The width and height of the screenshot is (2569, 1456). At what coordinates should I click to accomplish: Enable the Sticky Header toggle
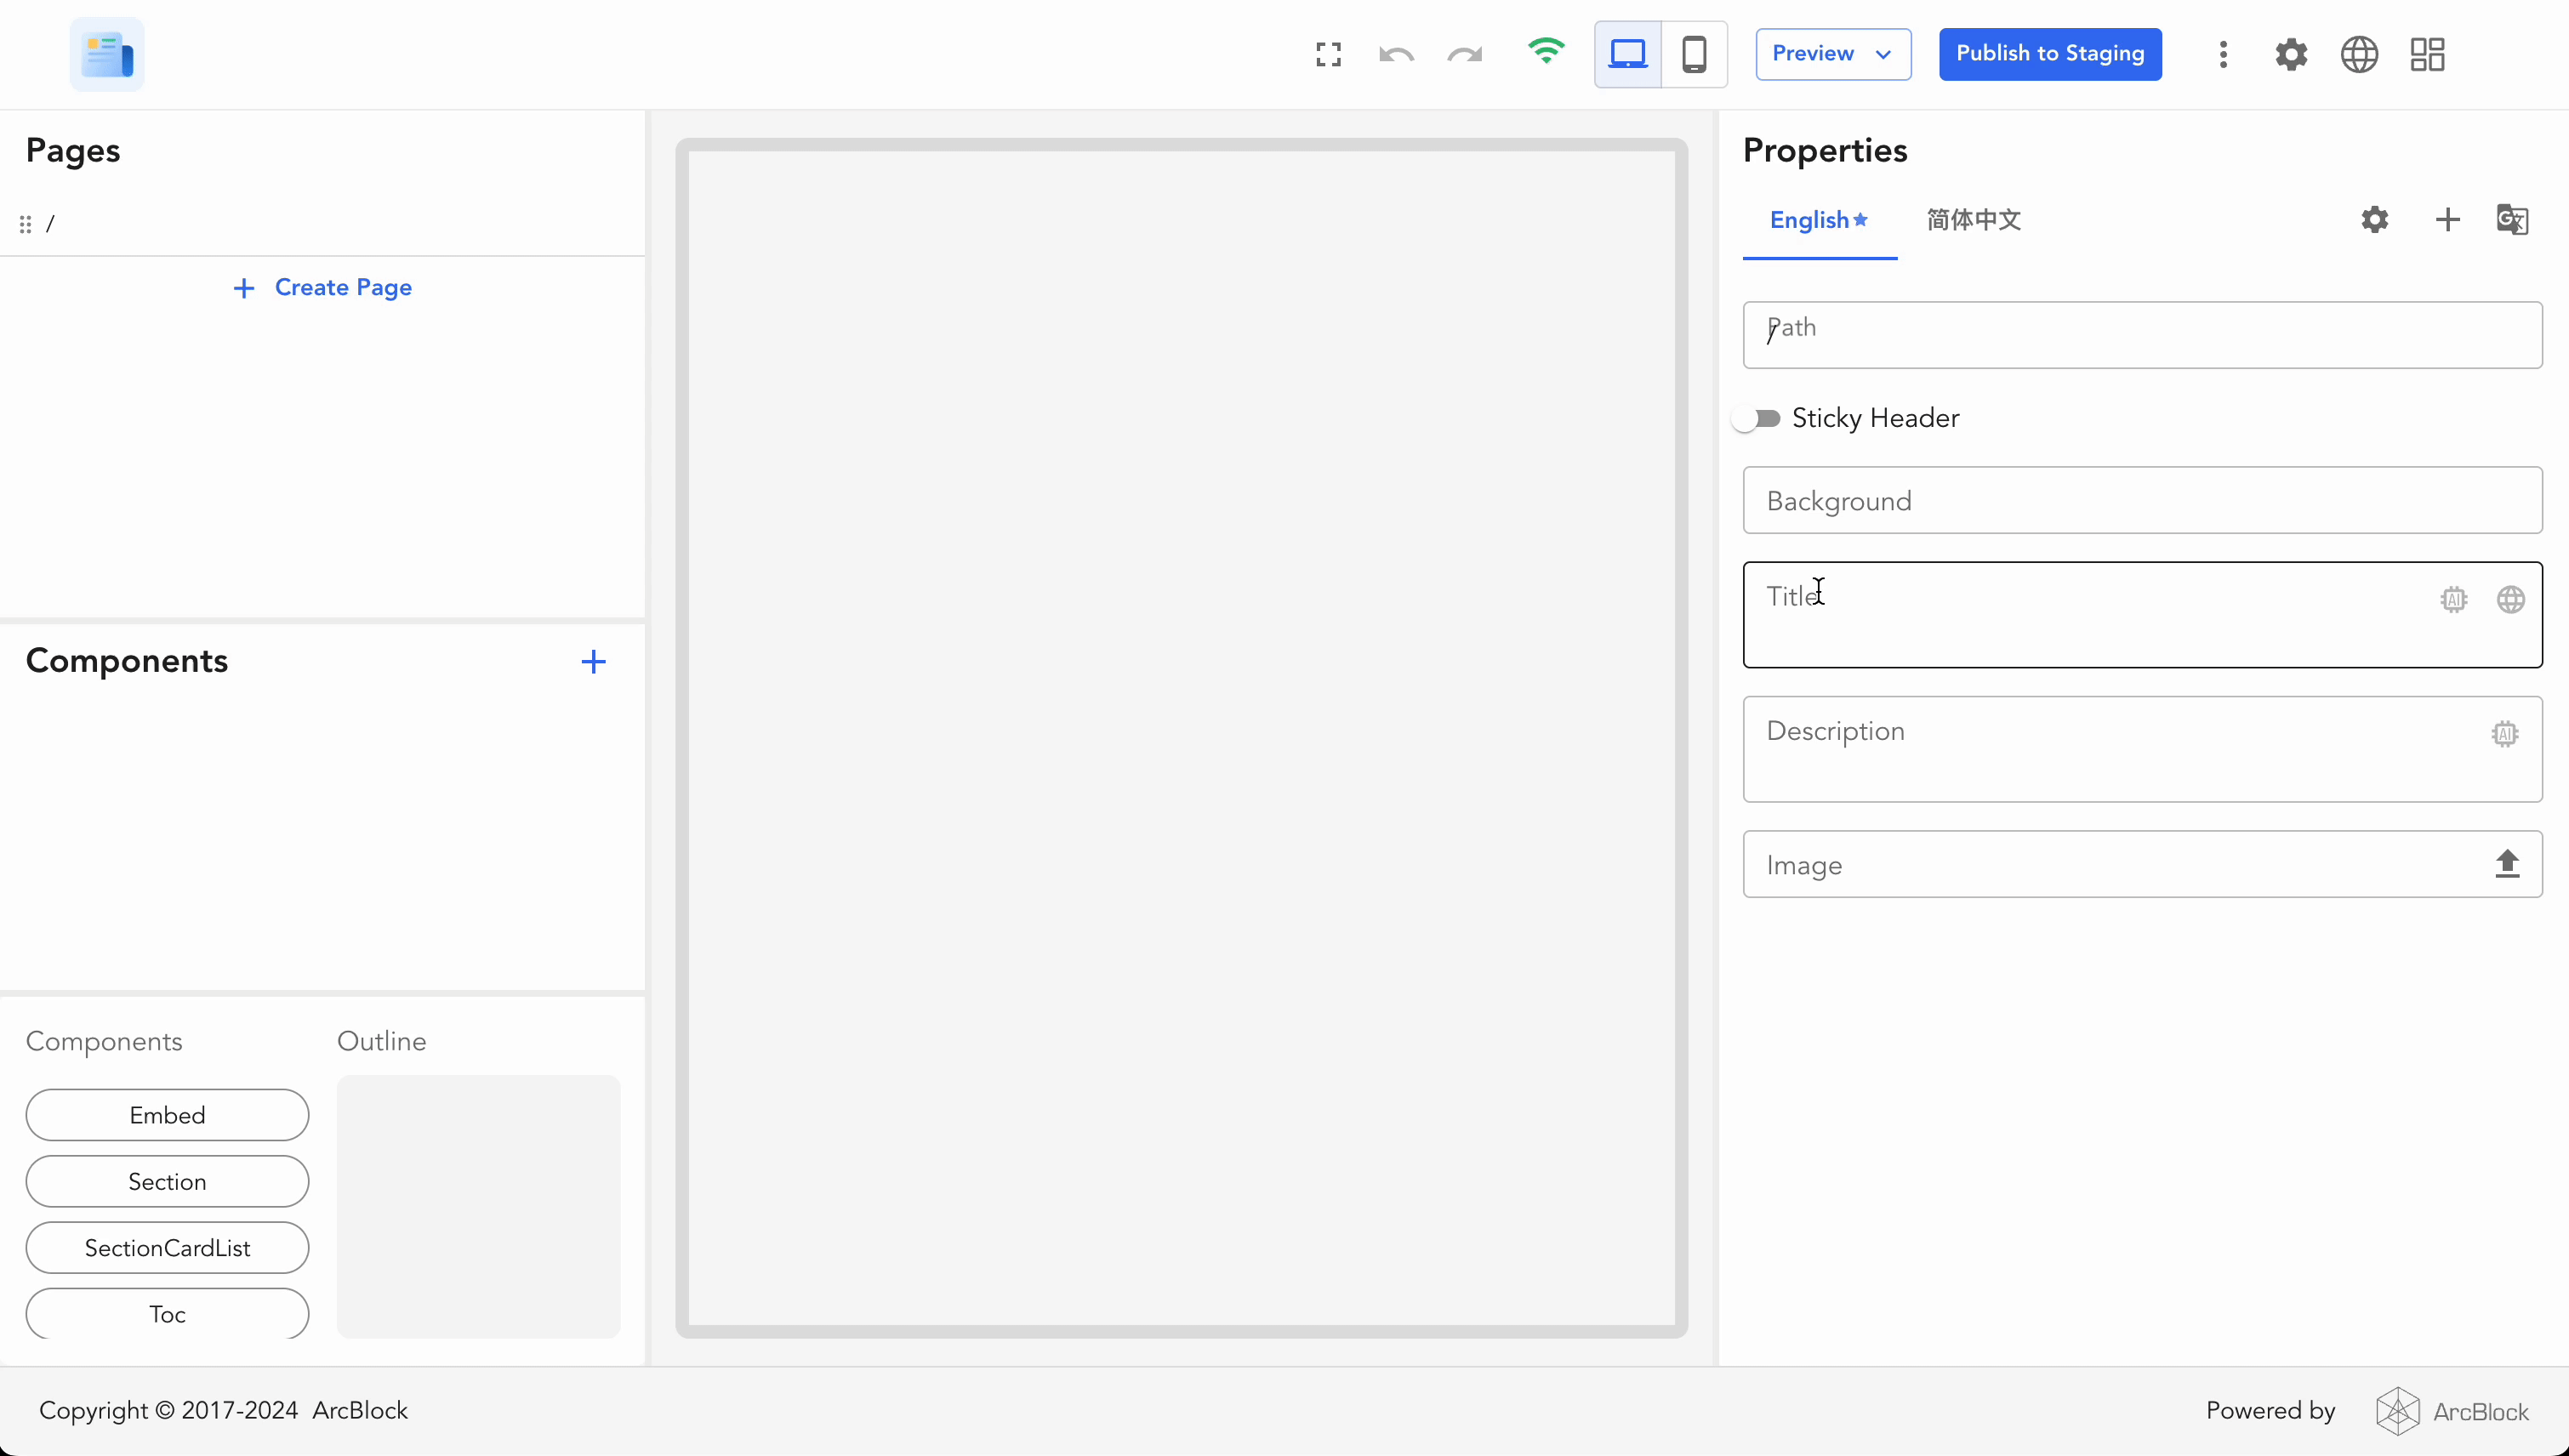click(1758, 418)
